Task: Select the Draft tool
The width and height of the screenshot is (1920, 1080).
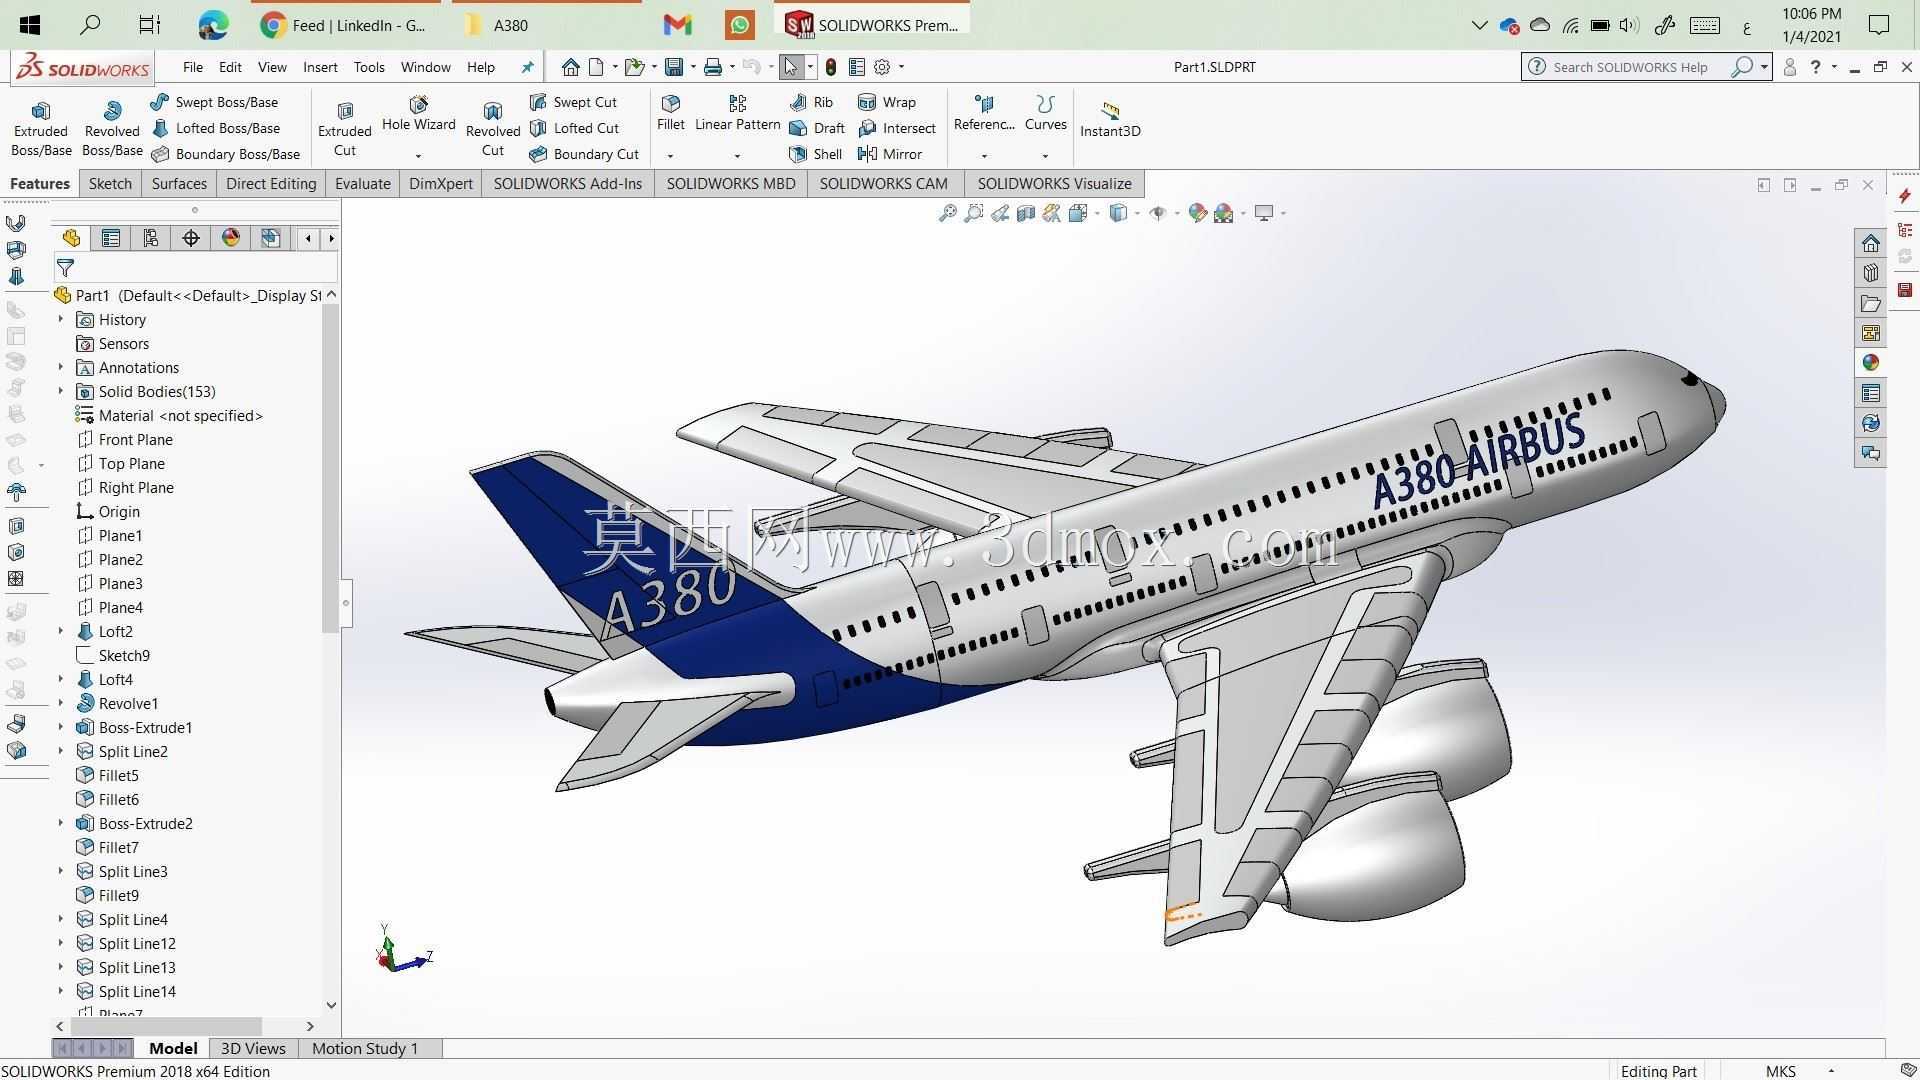Action: 817,128
